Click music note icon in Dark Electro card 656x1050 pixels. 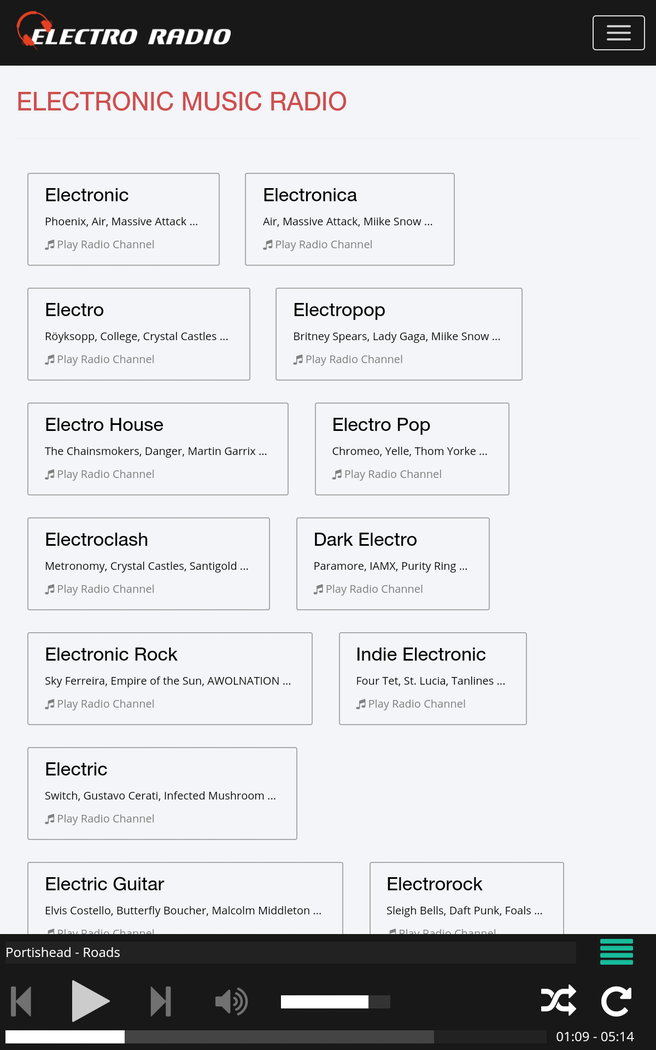[x=318, y=589]
